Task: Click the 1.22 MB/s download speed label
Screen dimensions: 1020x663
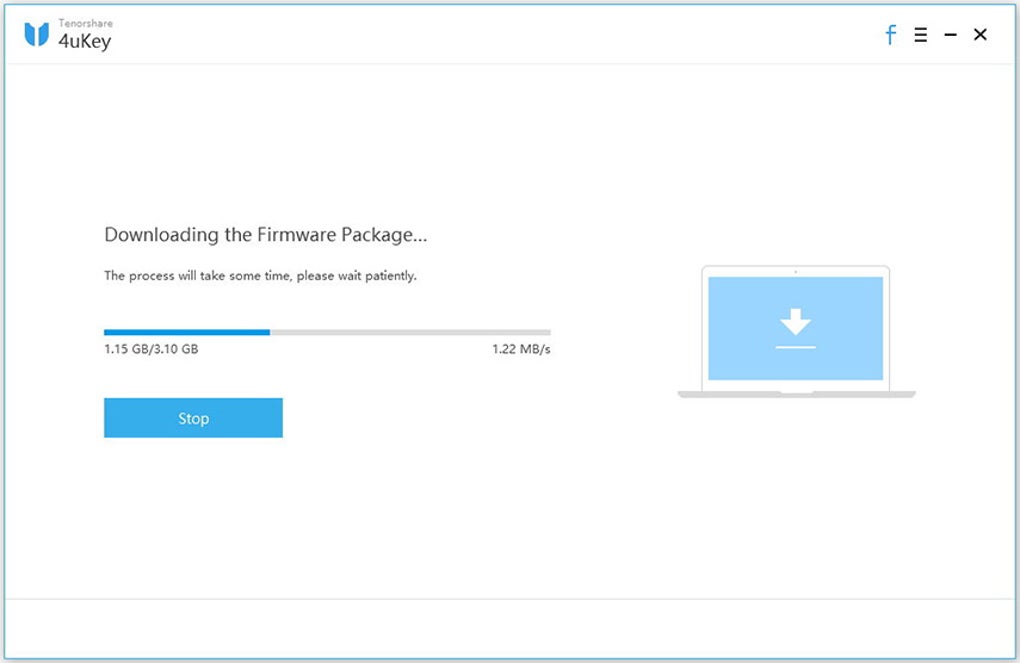Action: tap(521, 350)
